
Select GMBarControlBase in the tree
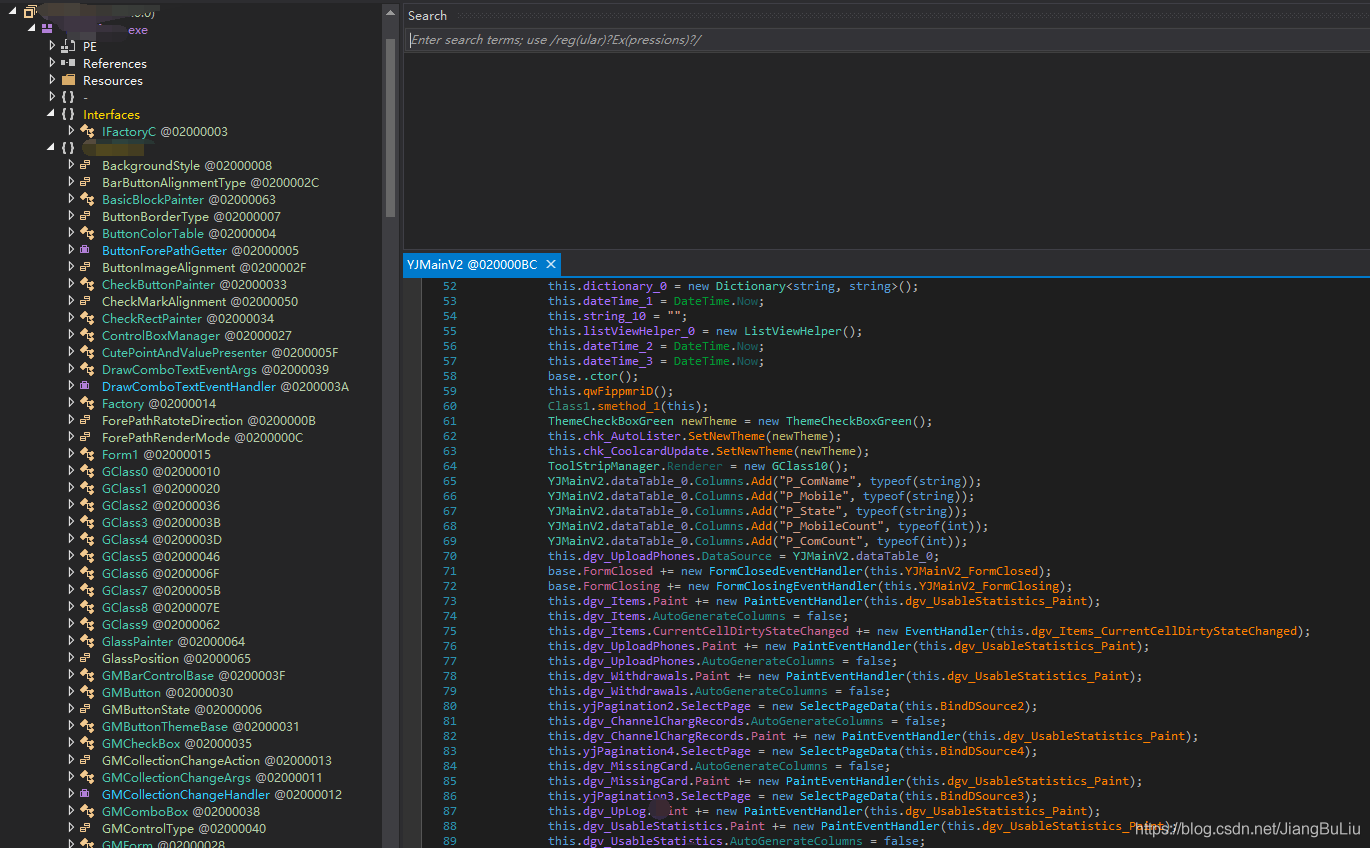pyautogui.click(x=193, y=675)
